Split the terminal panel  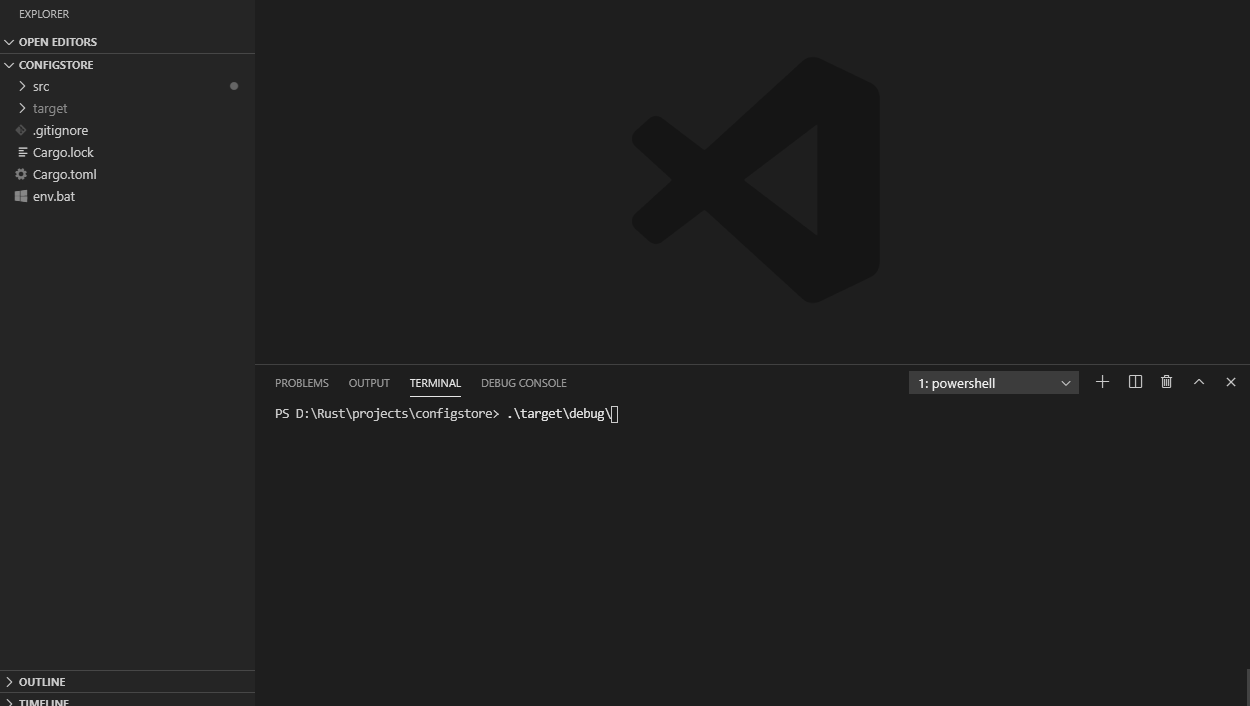point(1135,382)
